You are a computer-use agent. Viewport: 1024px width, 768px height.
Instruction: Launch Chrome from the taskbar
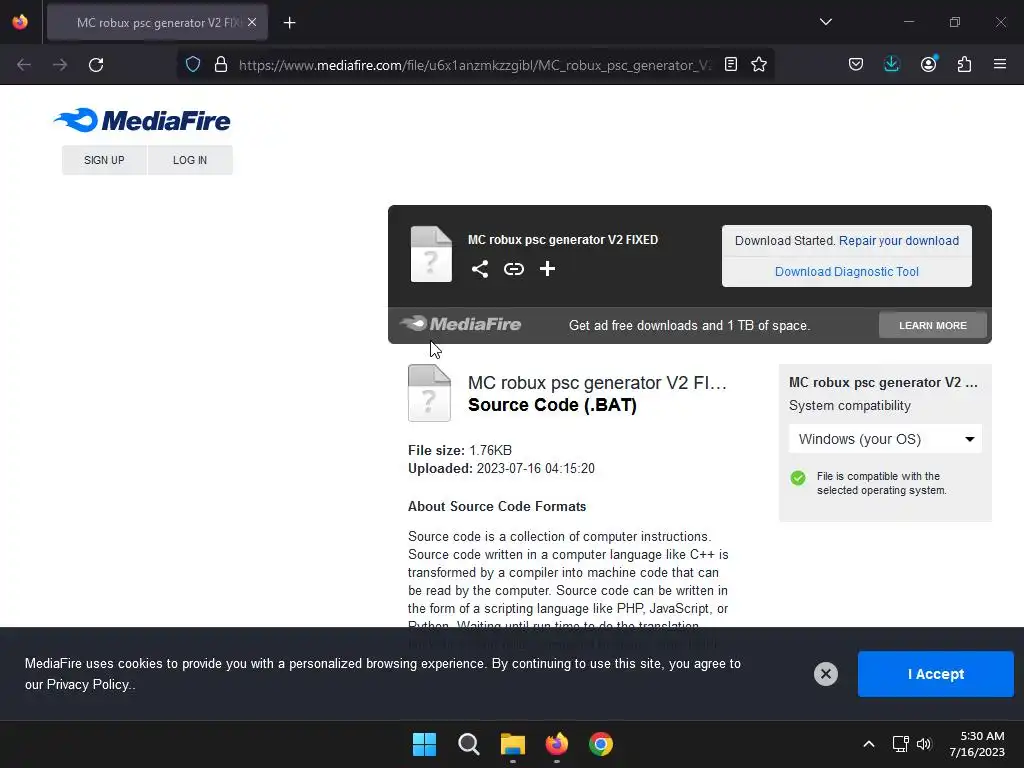(x=601, y=744)
